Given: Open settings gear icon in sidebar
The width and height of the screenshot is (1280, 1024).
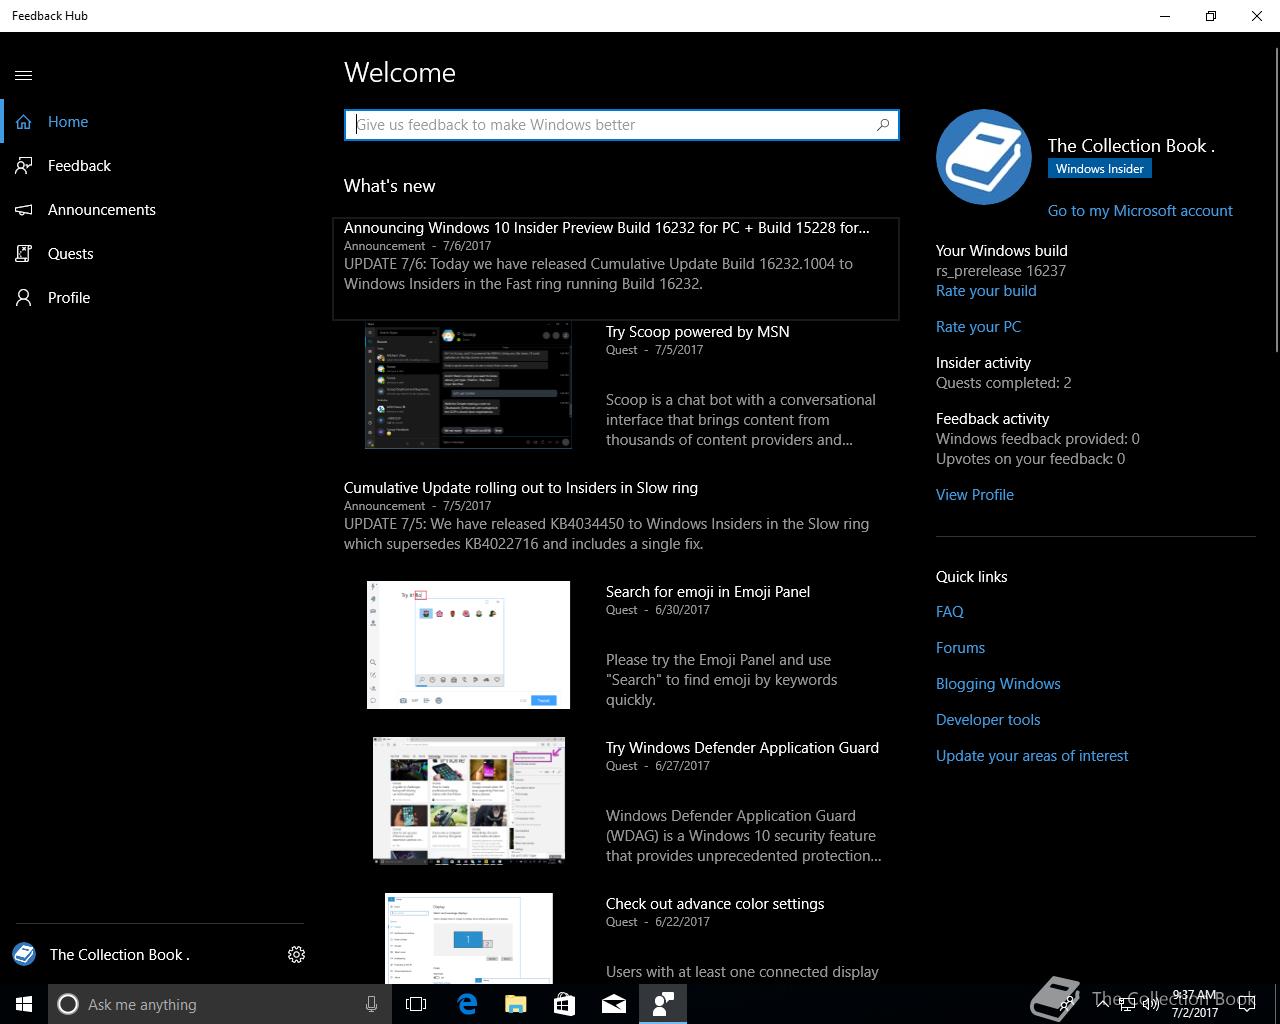Looking at the screenshot, I should click(296, 955).
